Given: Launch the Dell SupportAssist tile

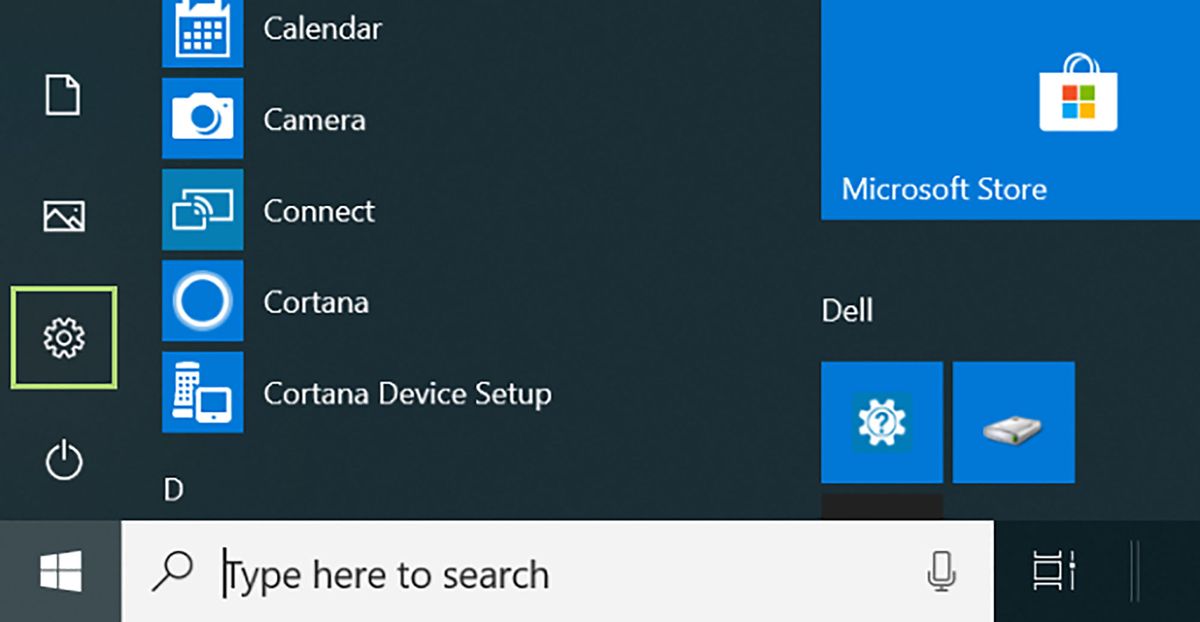Looking at the screenshot, I should coord(881,422).
